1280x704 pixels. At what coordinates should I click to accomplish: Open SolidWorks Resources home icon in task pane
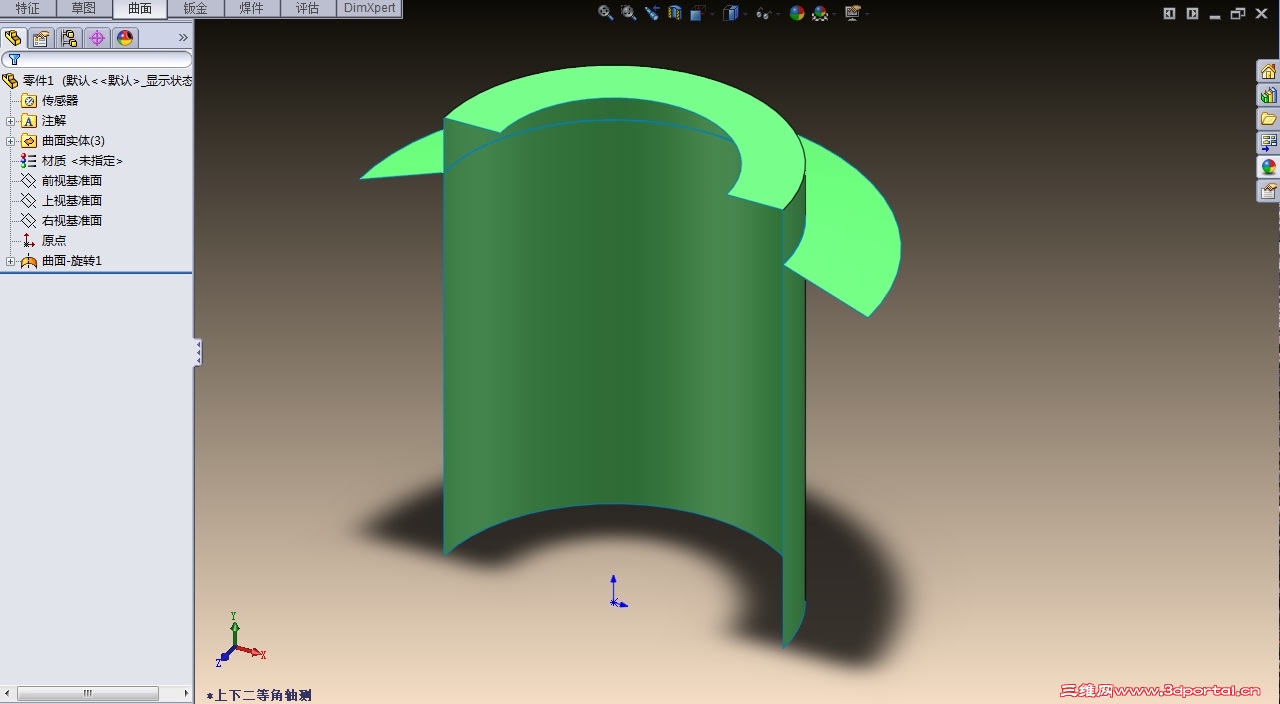click(x=1268, y=71)
